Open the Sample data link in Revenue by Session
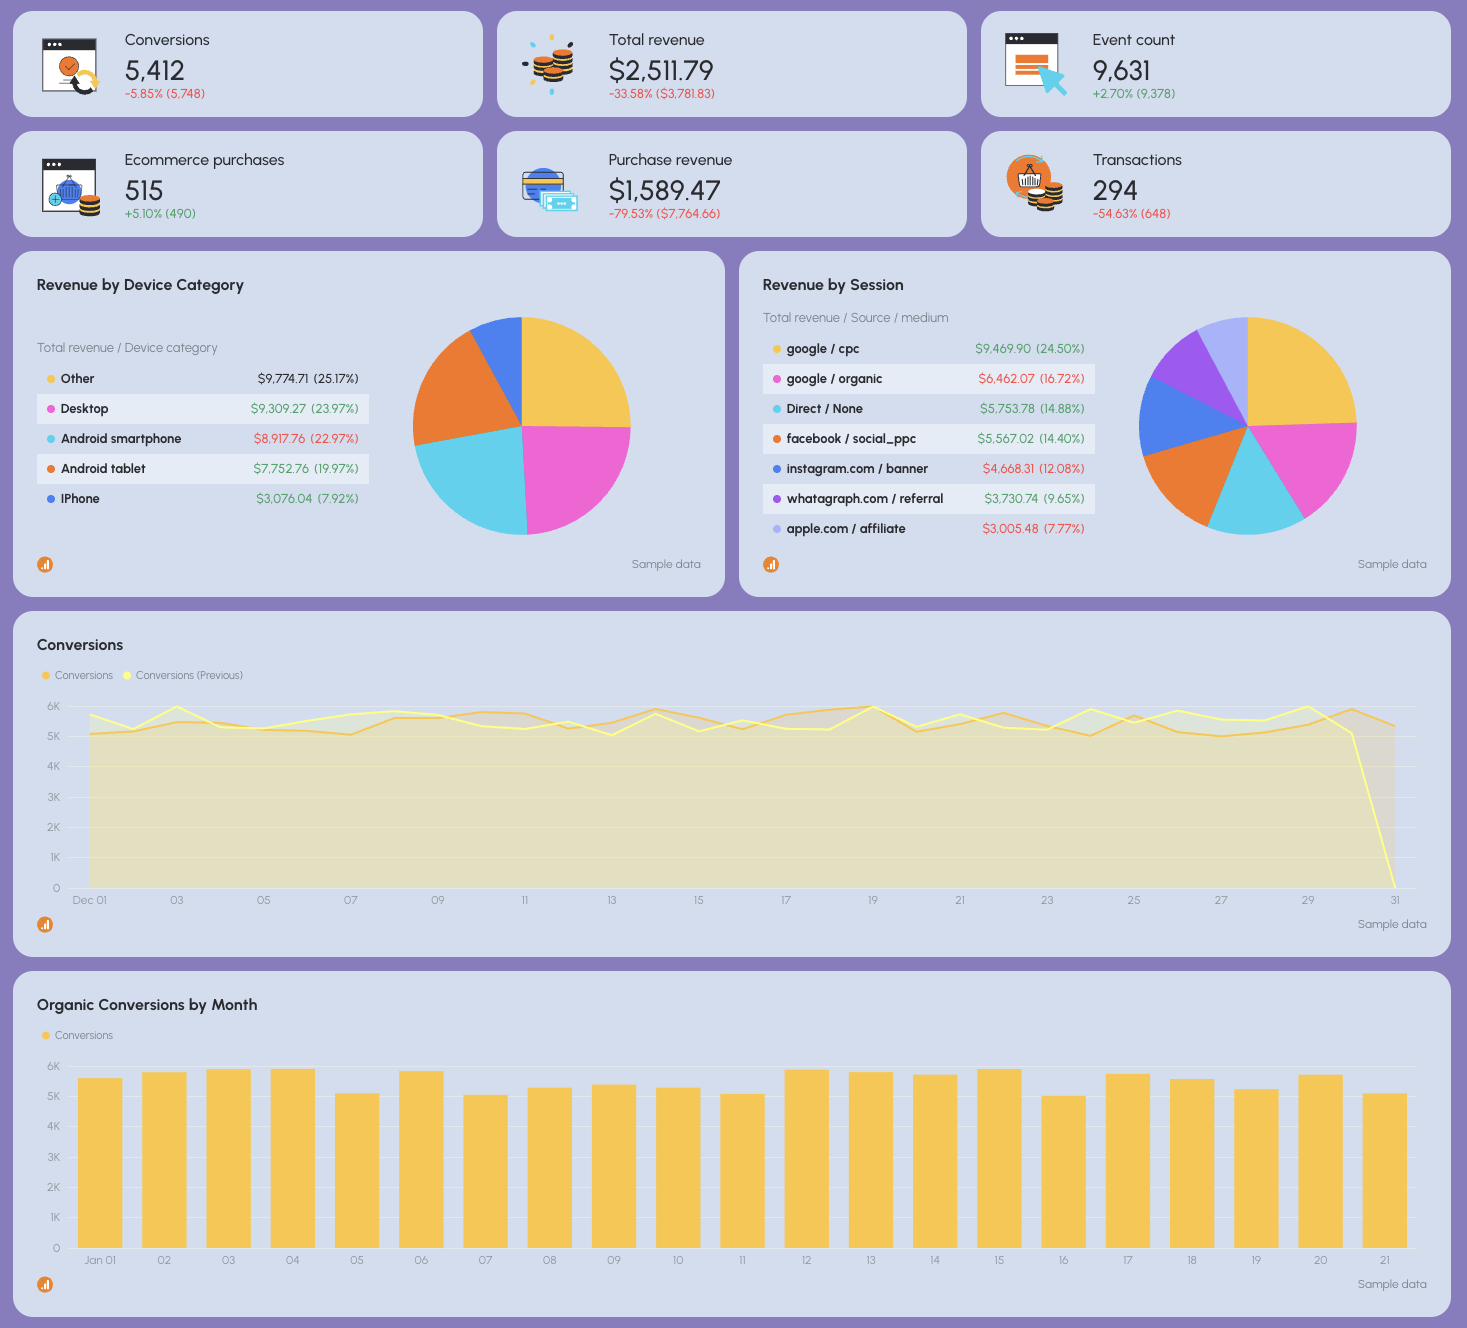 pos(1392,564)
